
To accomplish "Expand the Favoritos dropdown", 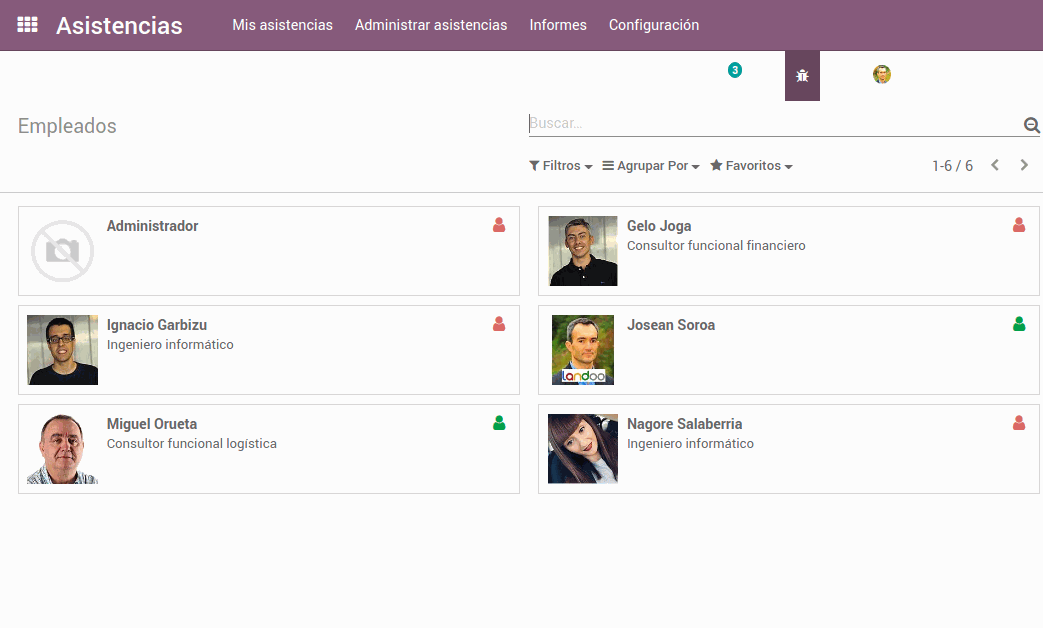I will click(752, 166).
